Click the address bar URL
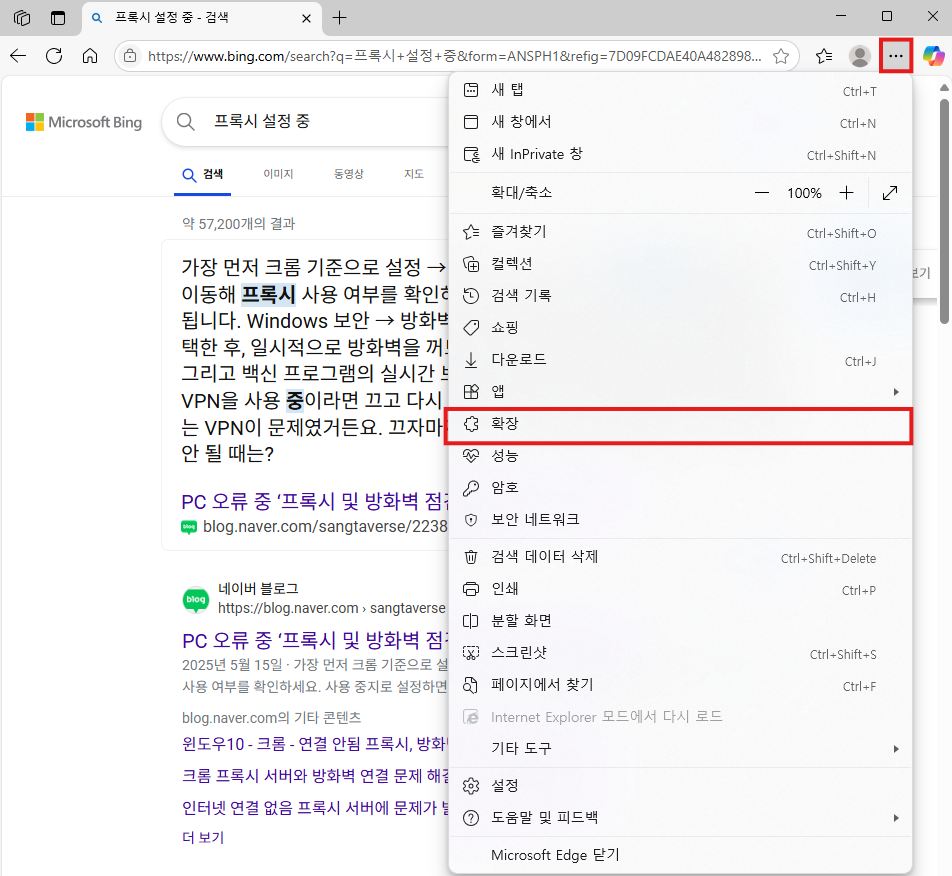This screenshot has width=952, height=876. coord(454,56)
